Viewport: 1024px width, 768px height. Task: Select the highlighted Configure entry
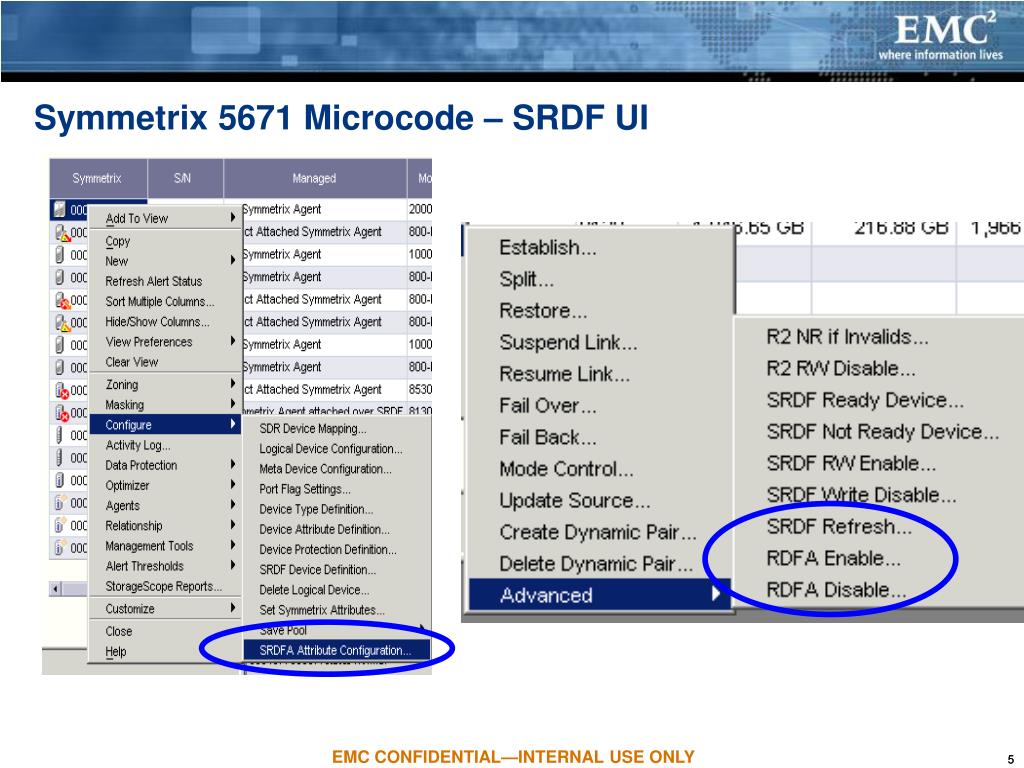click(165, 424)
